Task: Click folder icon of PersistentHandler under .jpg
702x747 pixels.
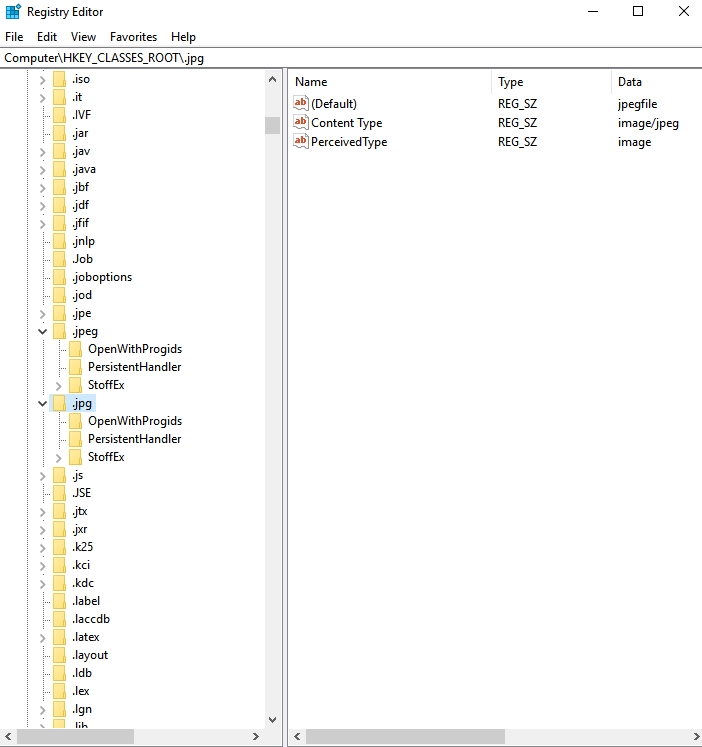Action: coord(76,439)
